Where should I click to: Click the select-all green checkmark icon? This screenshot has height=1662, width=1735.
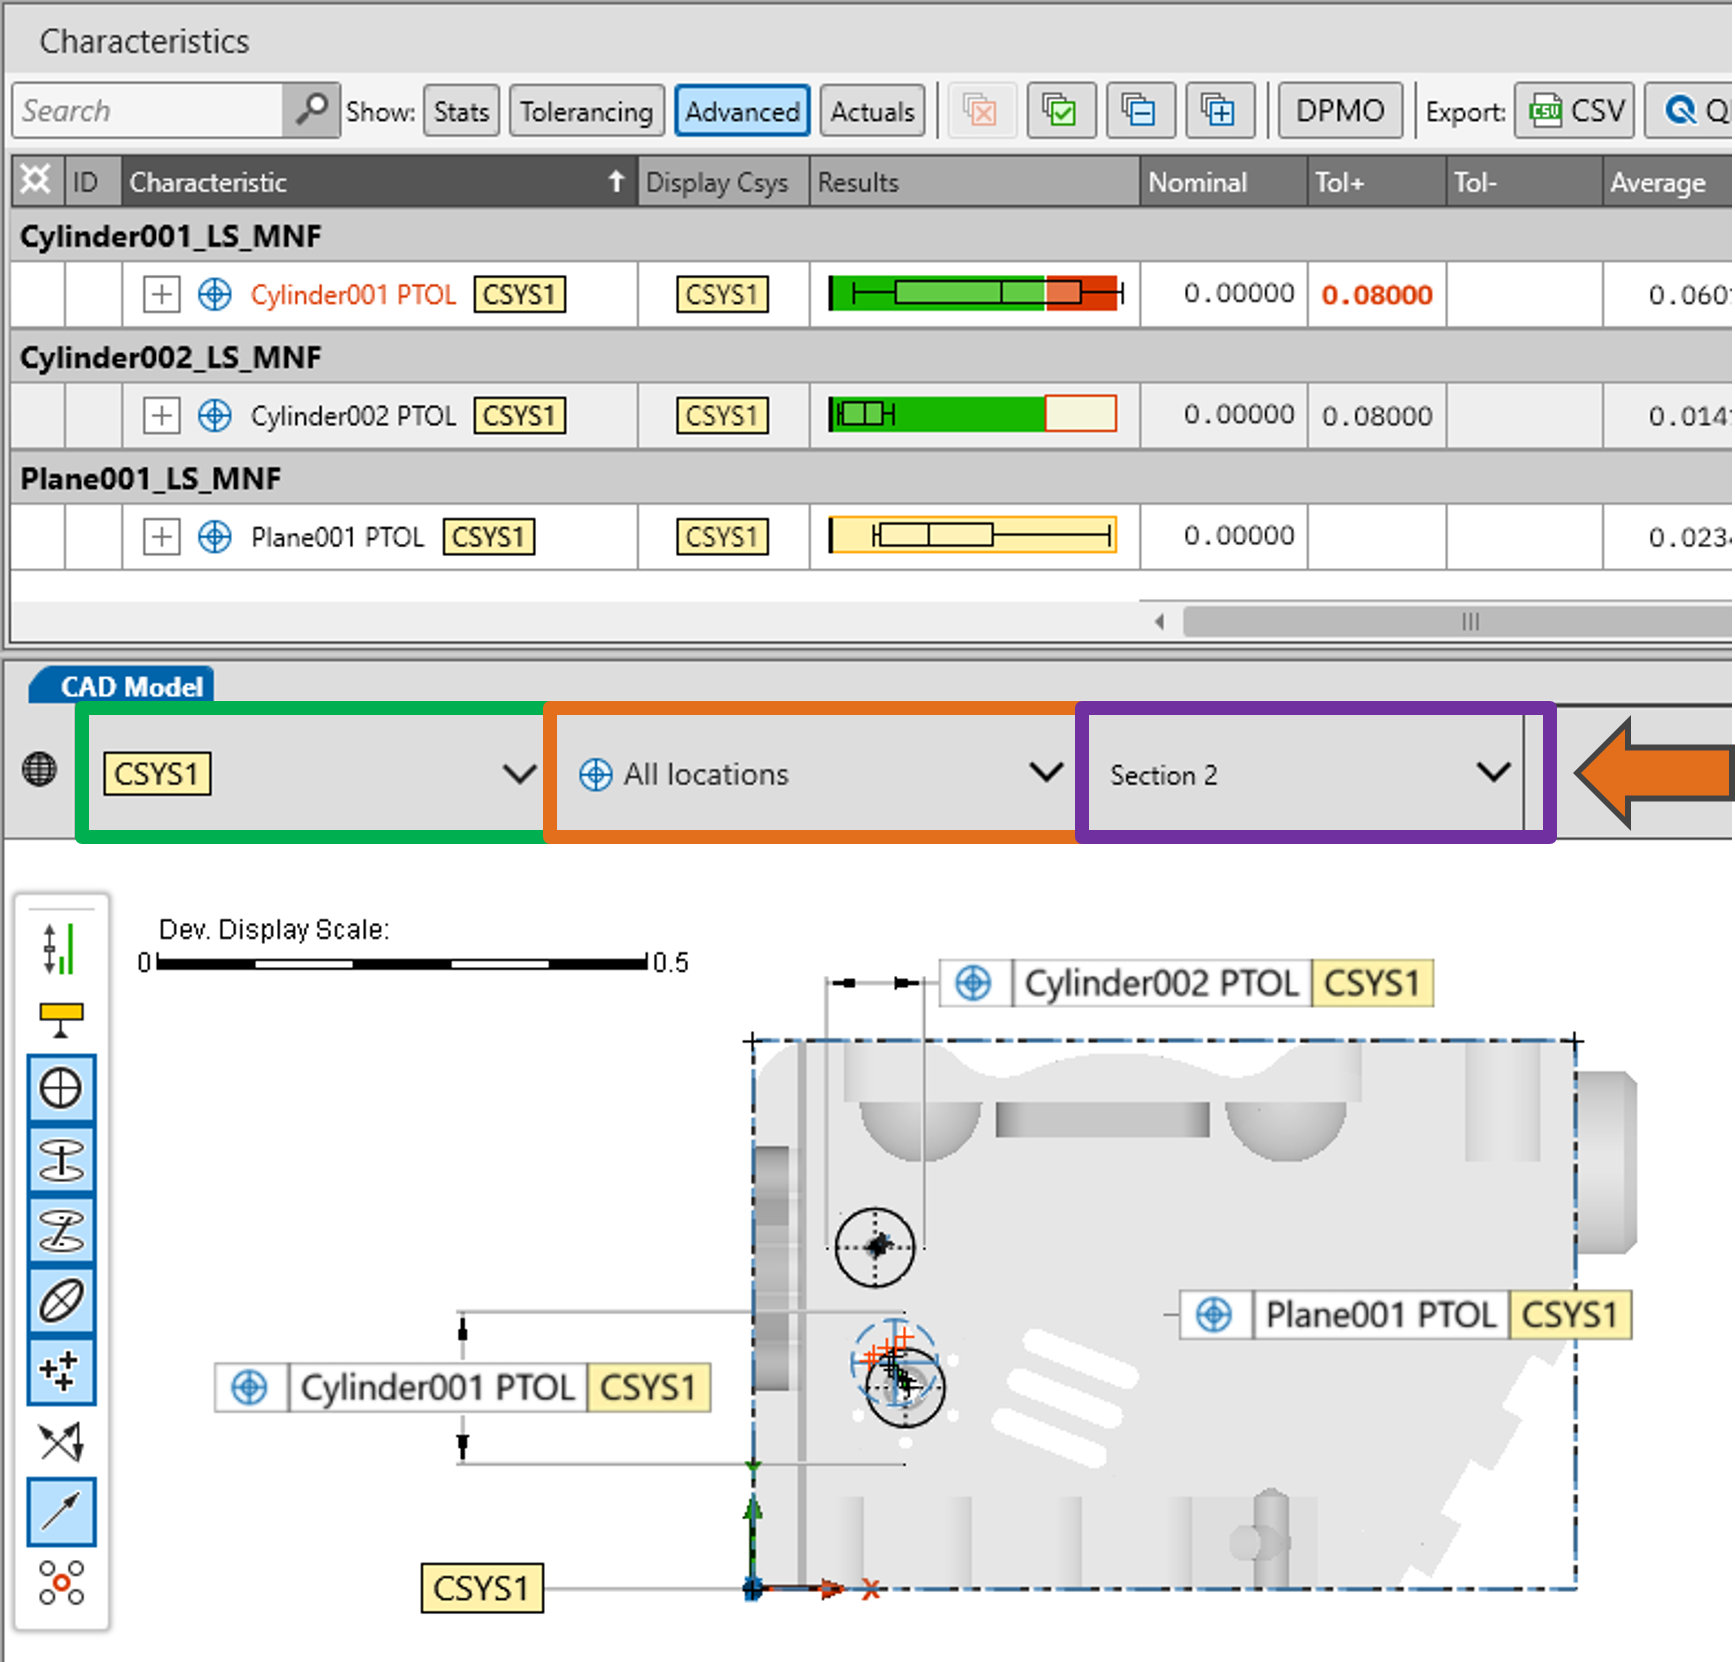pyautogui.click(x=1059, y=110)
